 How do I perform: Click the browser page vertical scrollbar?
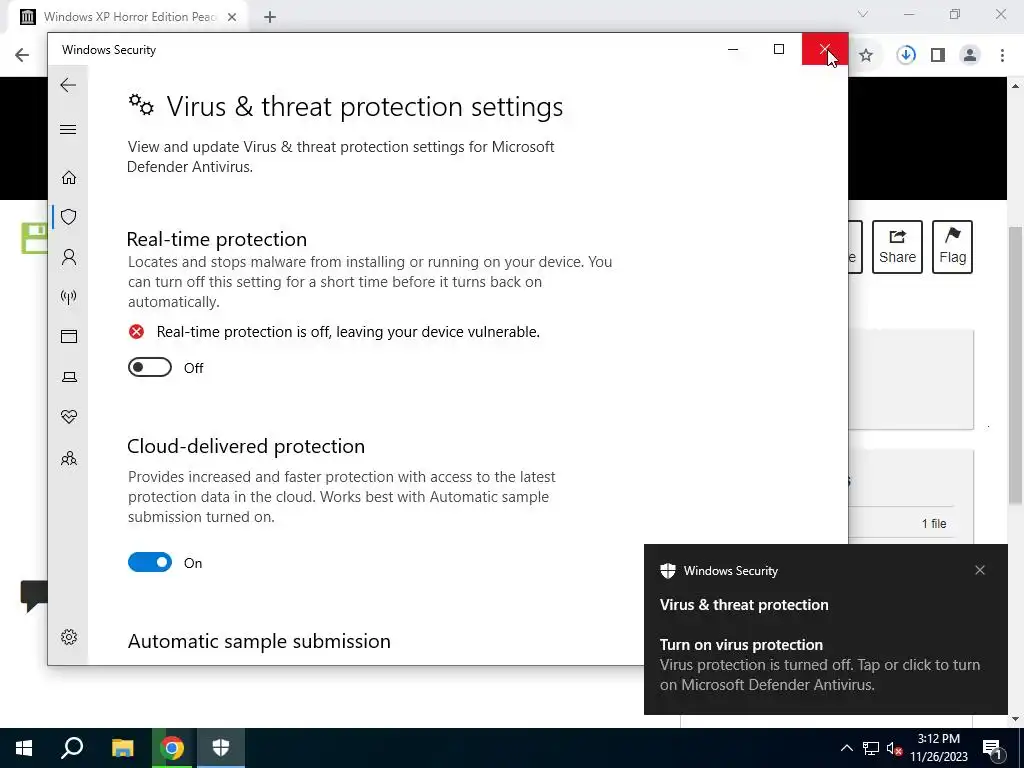(x=1016, y=366)
